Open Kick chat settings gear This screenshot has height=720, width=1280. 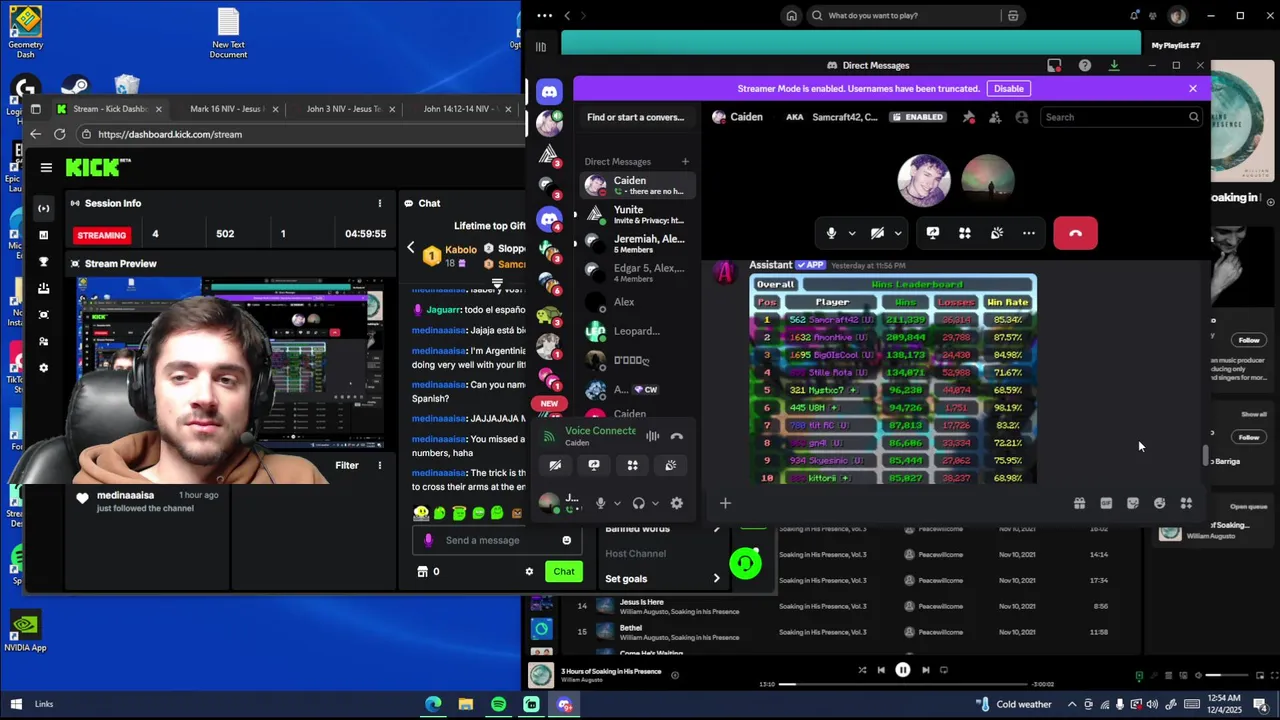coord(529,571)
